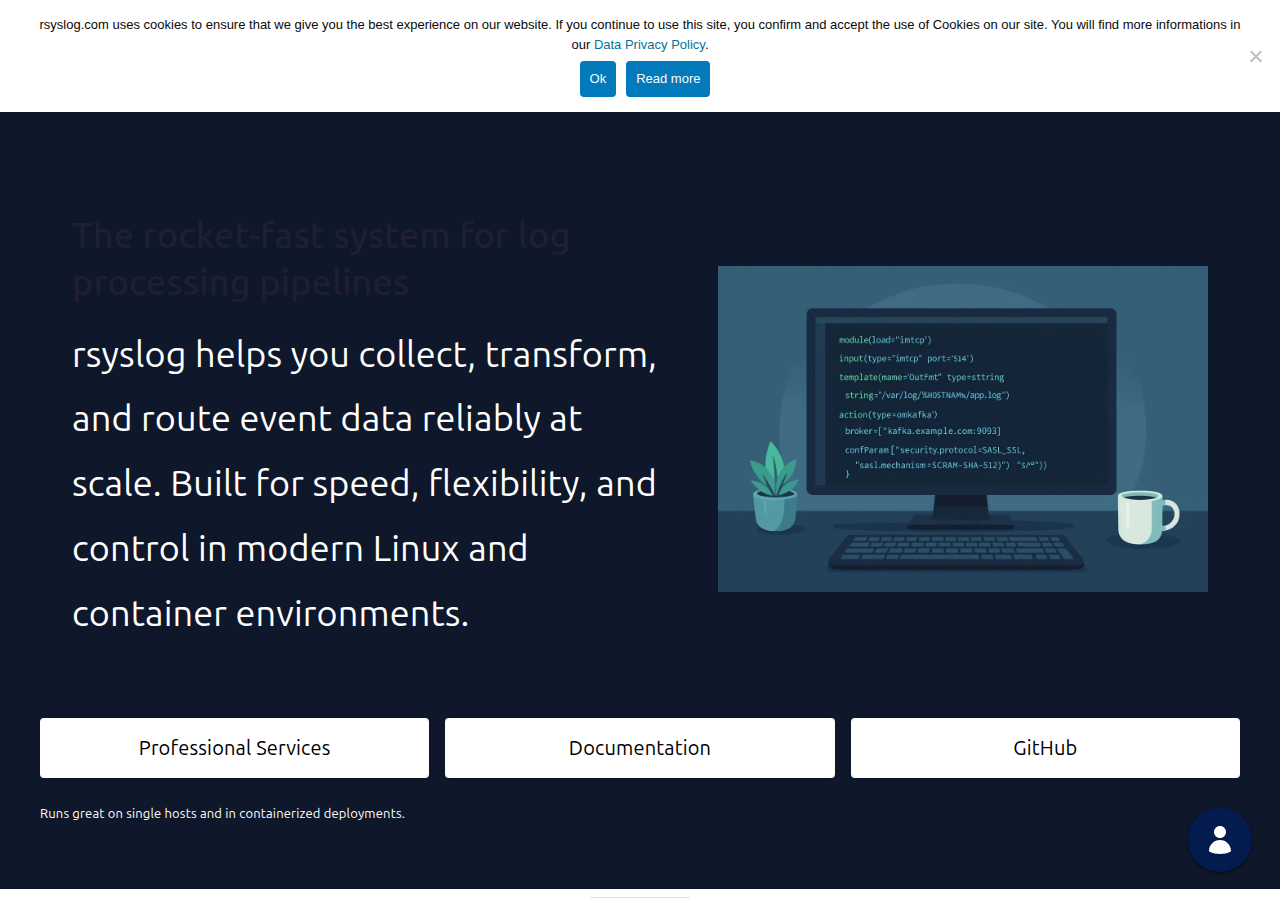This screenshot has width=1280, height=900.
Task: Go to Documentation
Action: 640,748
